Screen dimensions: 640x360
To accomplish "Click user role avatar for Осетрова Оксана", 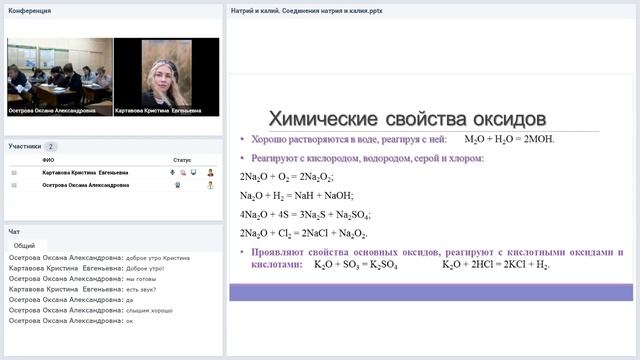I will coord(211,185).
